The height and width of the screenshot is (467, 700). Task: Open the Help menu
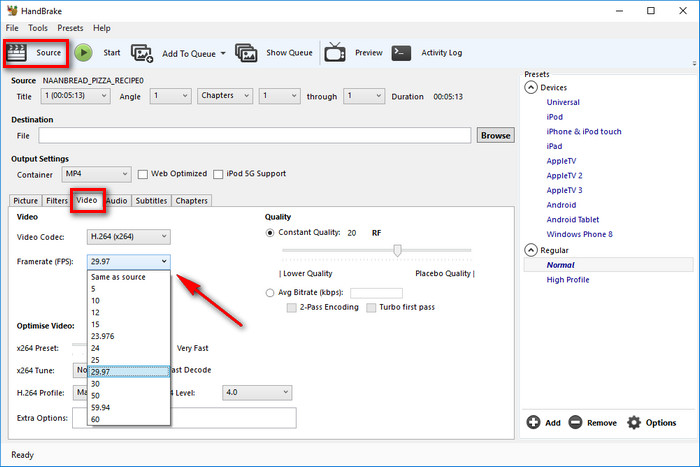click(x=101, y=28)
